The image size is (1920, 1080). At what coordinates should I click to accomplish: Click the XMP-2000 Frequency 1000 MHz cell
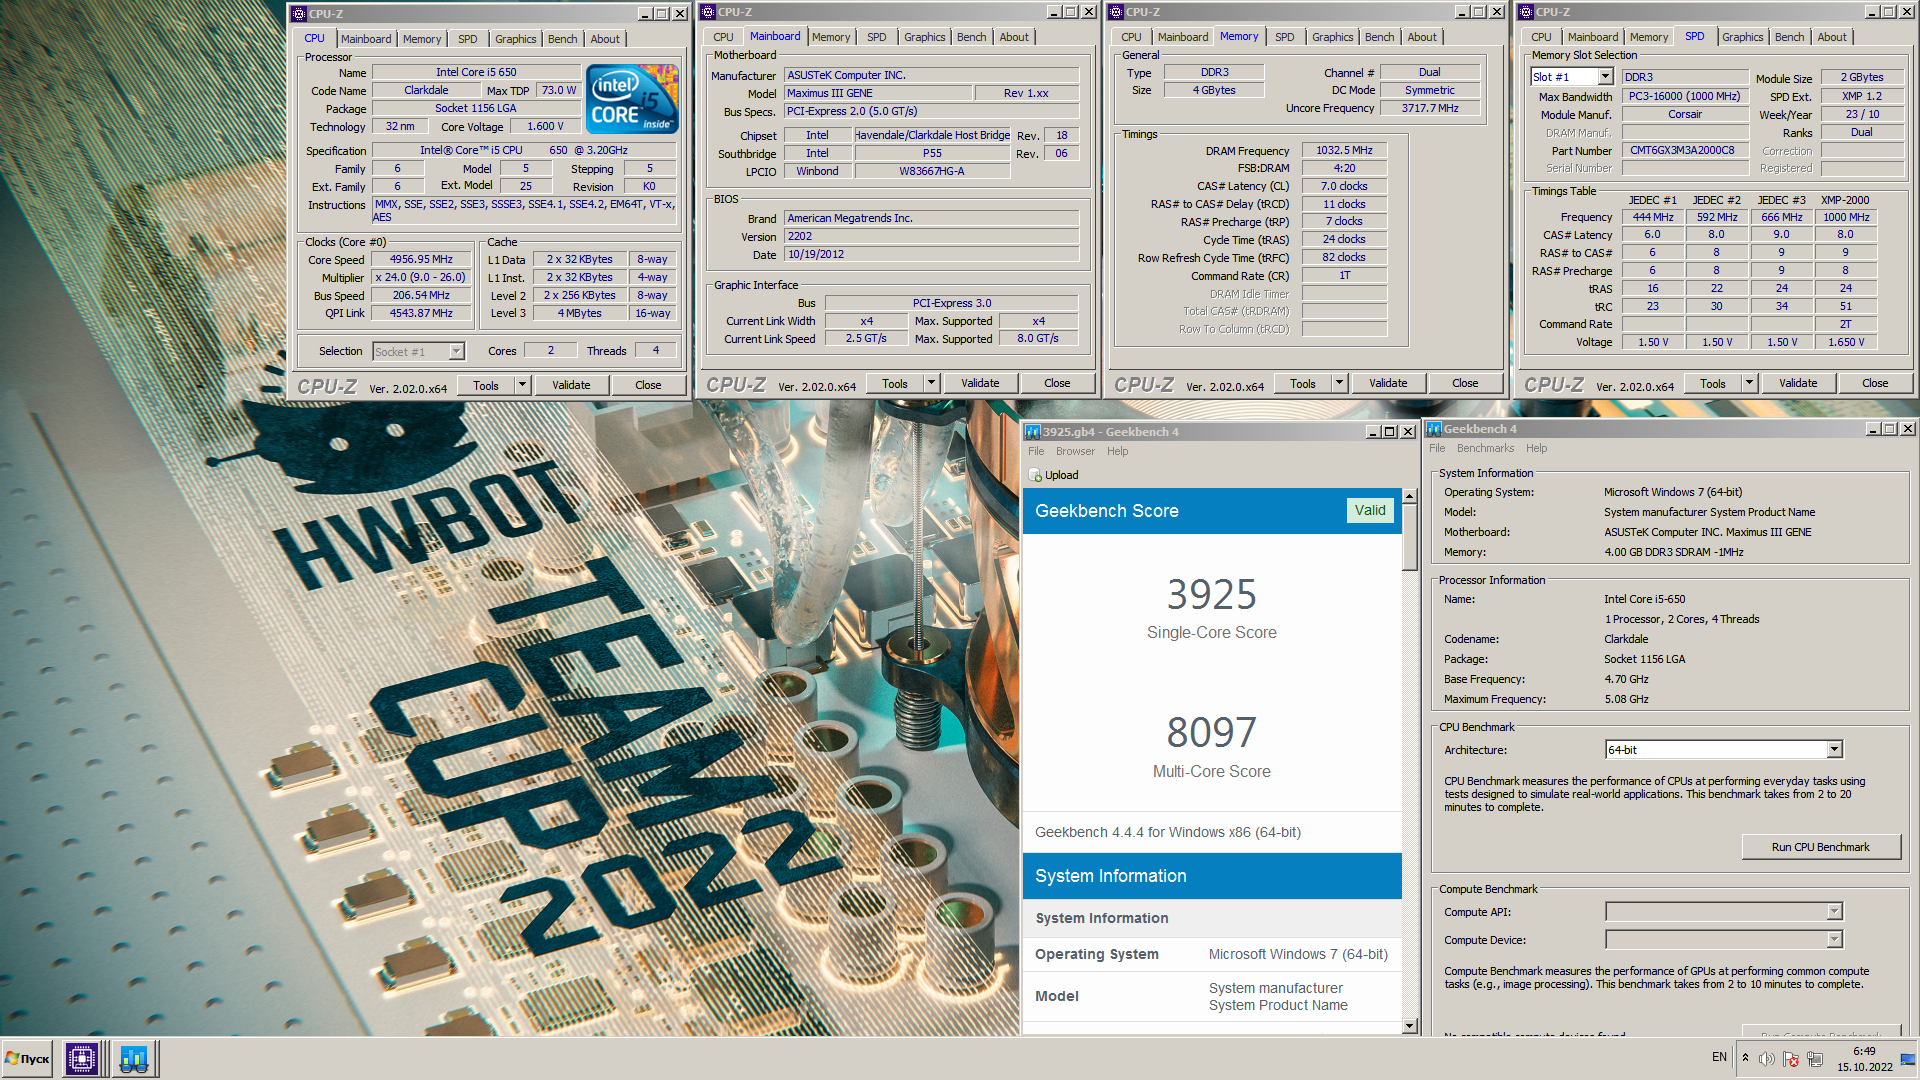coord(1845,217)
